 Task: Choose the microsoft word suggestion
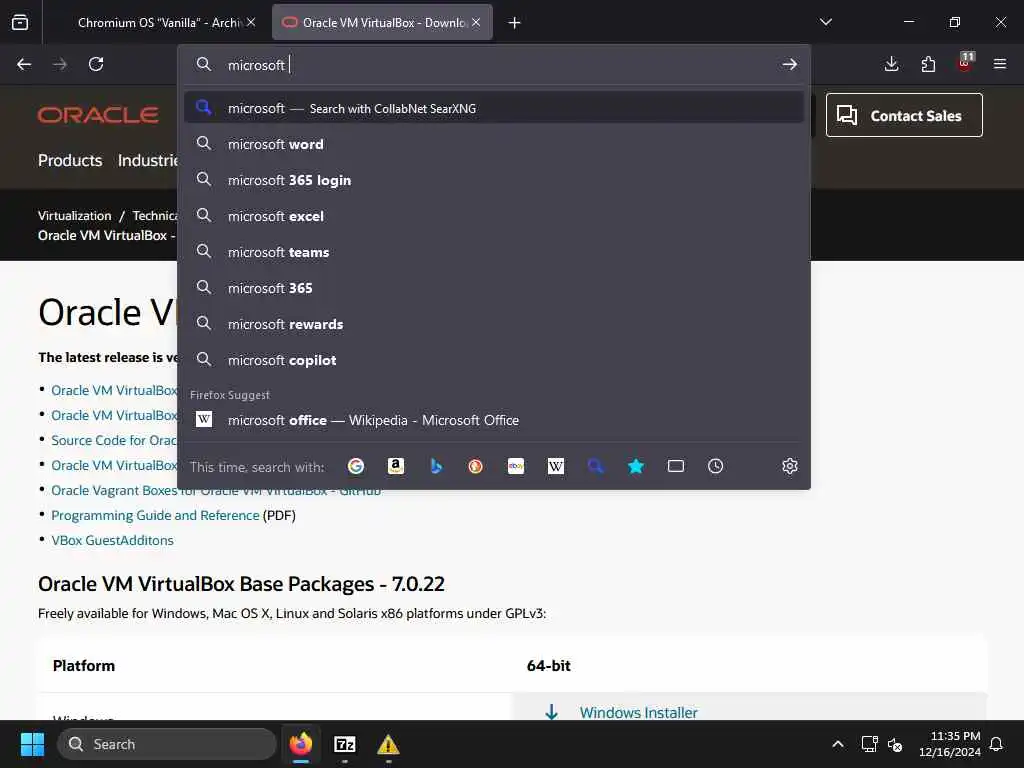(x=494, y=144)
